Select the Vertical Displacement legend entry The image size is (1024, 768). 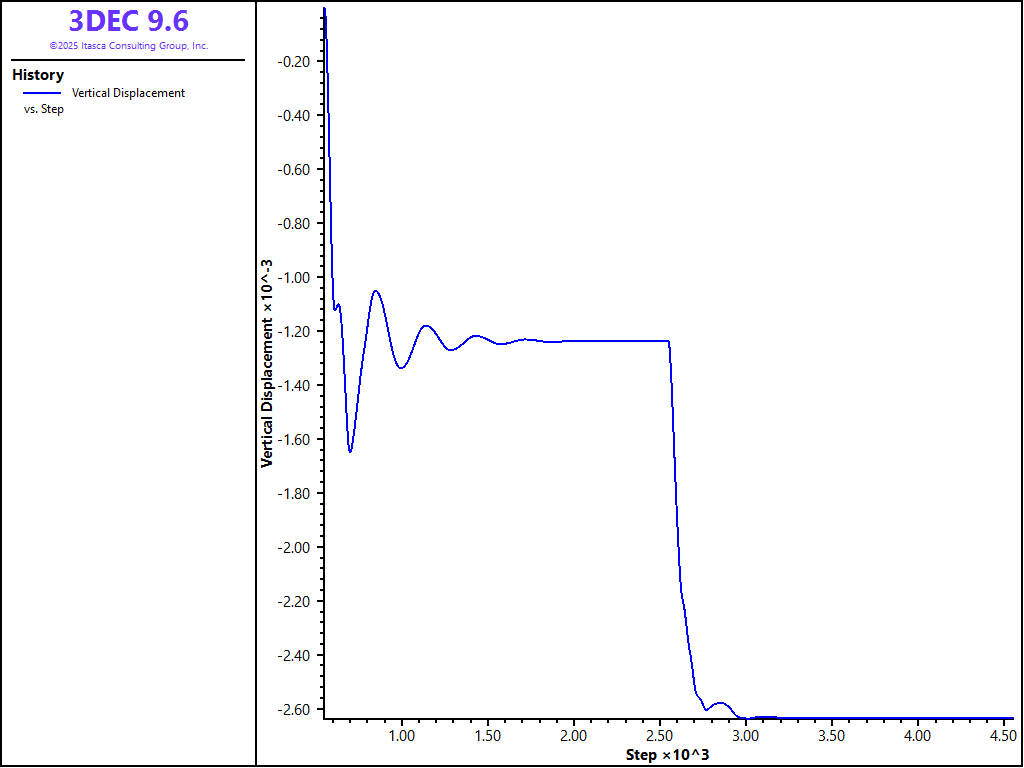pyautogui.click(x=128, y=93)
